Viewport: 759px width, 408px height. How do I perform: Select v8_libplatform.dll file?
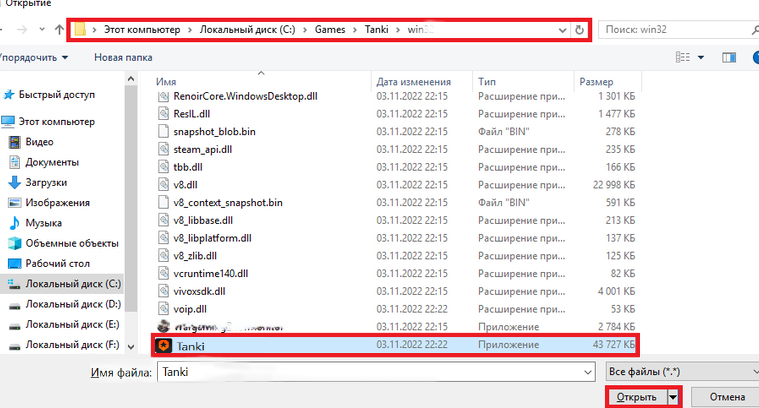pos(213,238)
